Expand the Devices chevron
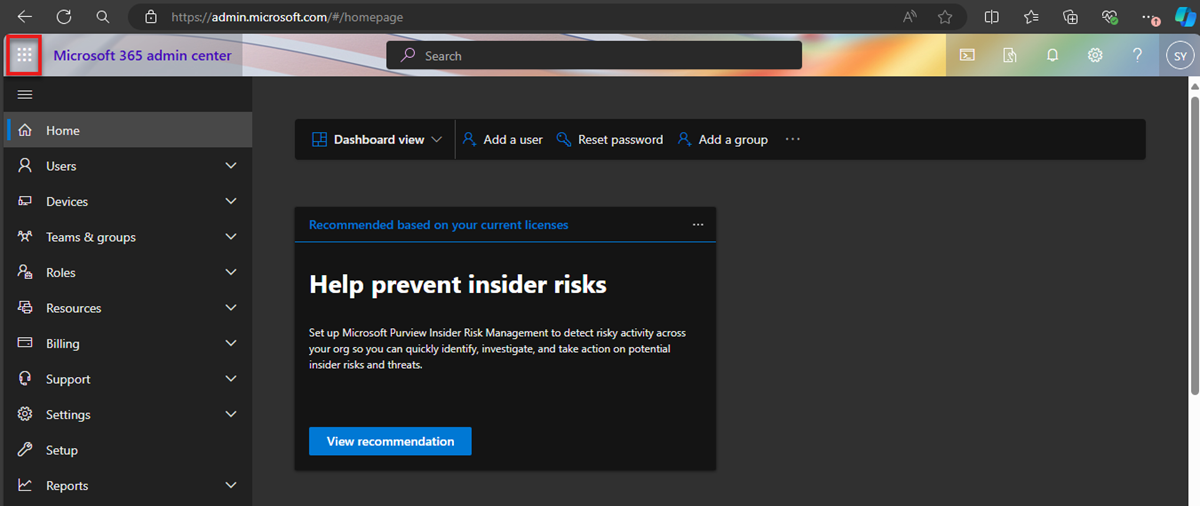 [x=231, y=201]
